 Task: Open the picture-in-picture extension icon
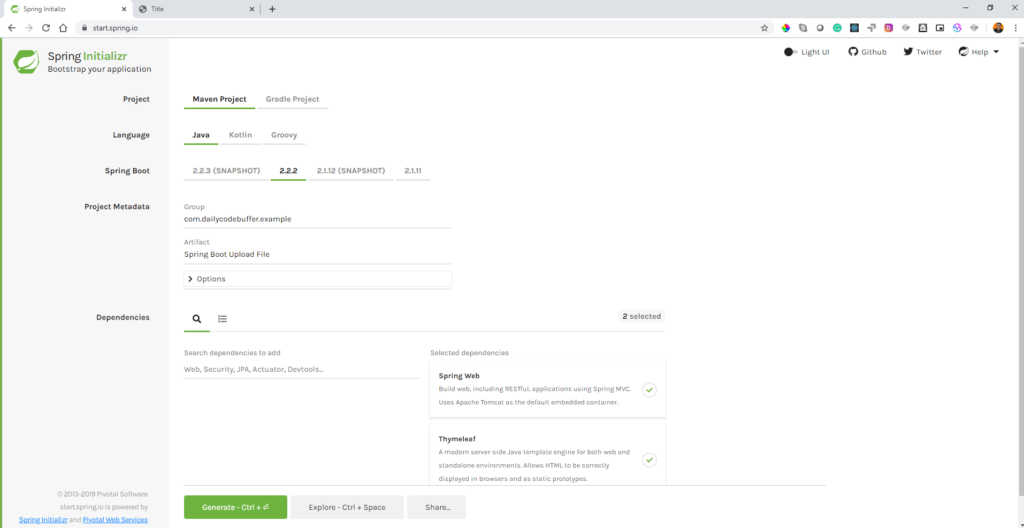tap(940, 28)
